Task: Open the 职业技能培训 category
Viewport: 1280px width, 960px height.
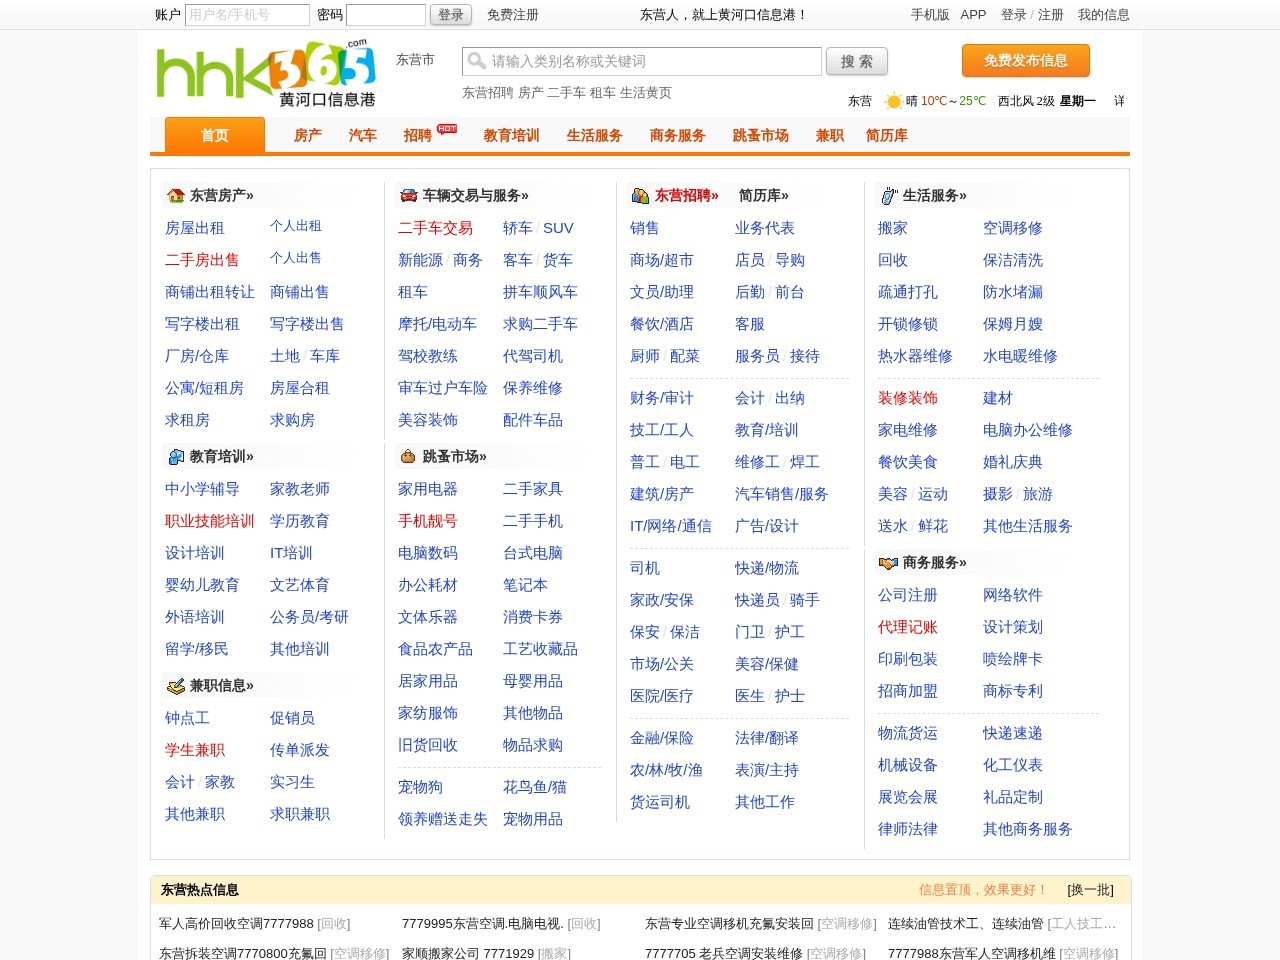Action: pyautogui.click(x=210, y=521)
